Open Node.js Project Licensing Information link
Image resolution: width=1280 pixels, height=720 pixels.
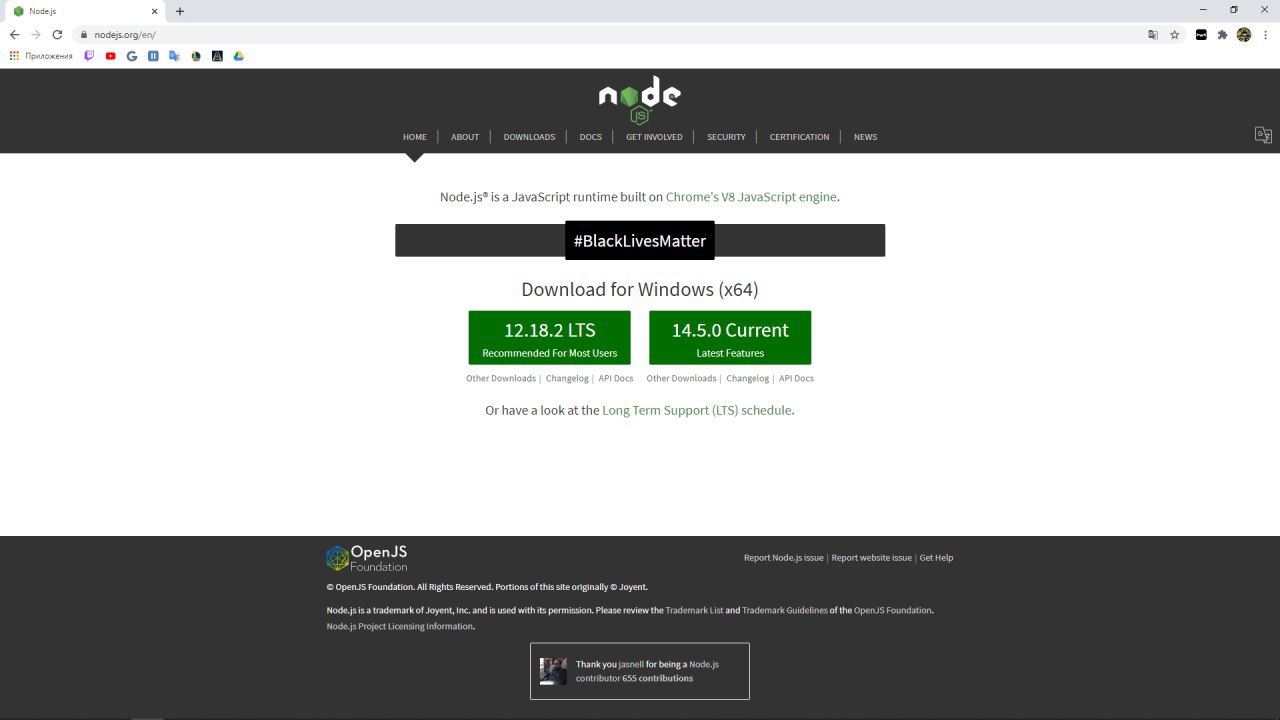coord(400,626)
